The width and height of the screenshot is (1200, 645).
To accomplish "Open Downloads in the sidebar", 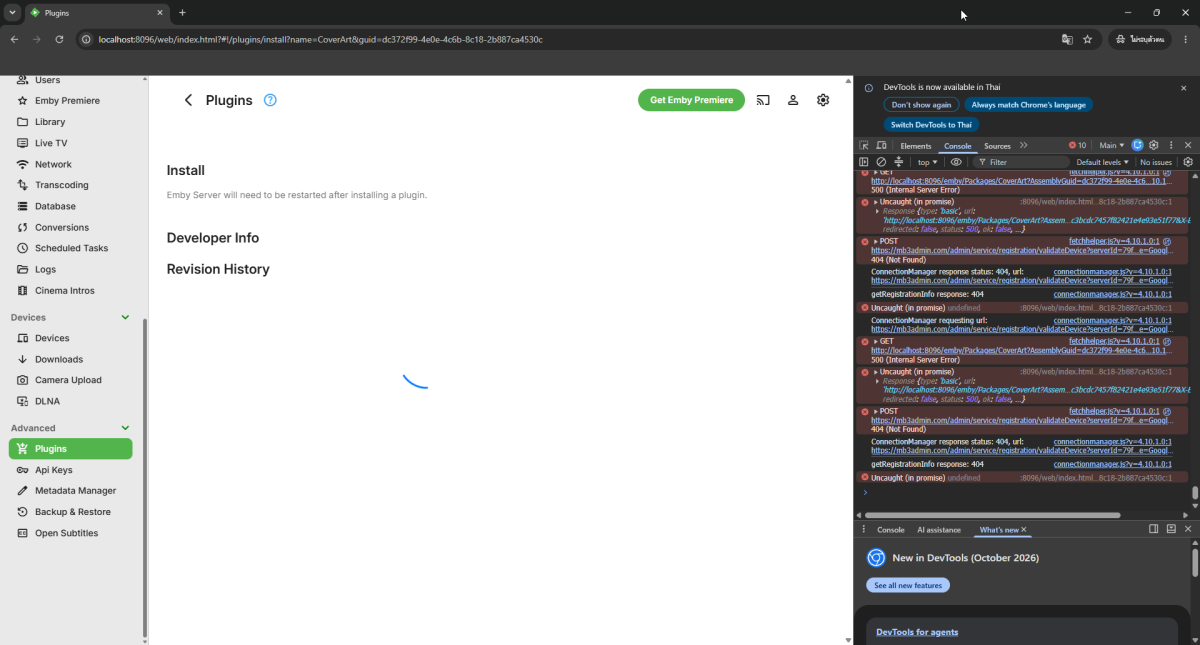I will (70, 359).
